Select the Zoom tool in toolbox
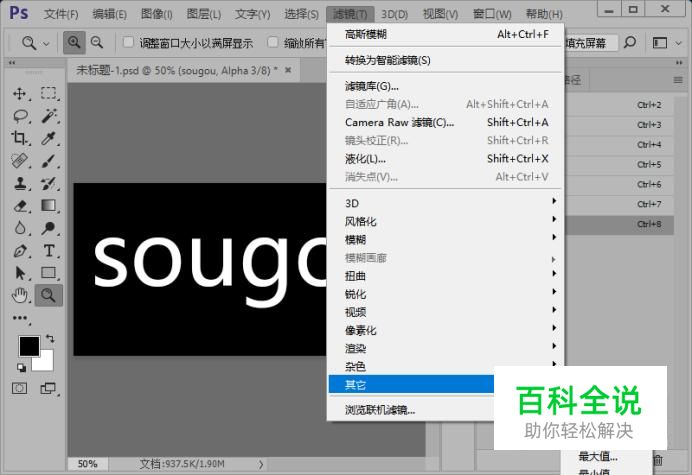This screenshot has height=475, width=692. (48, 295)
